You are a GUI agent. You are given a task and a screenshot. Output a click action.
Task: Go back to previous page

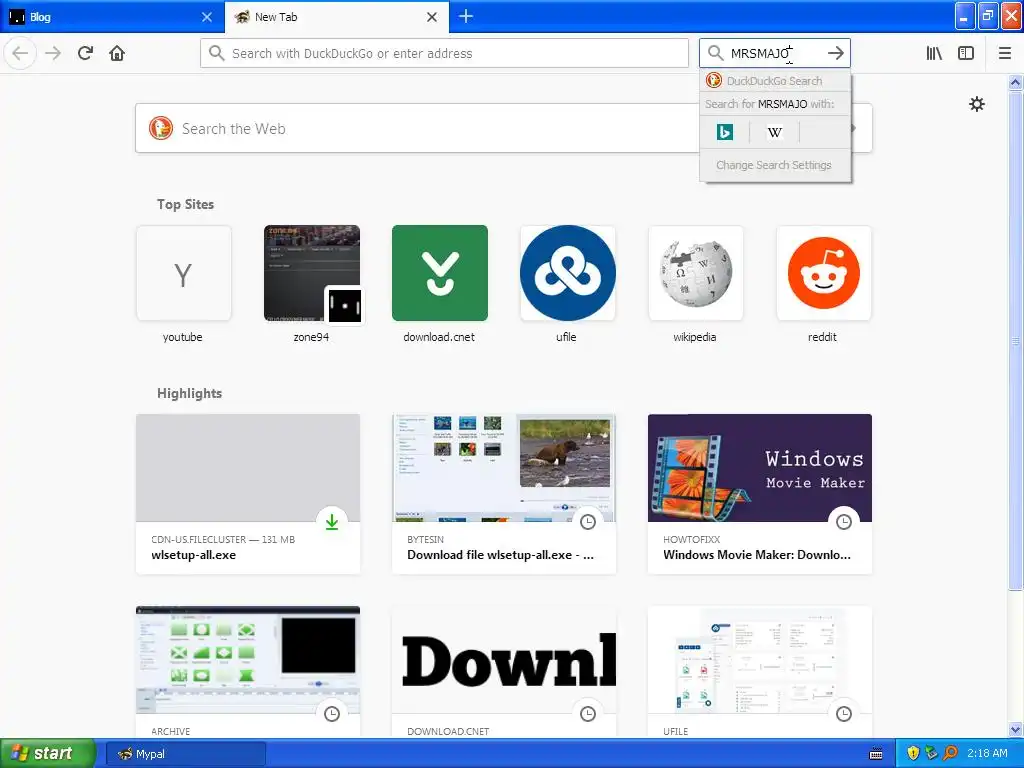coord(20,53)
